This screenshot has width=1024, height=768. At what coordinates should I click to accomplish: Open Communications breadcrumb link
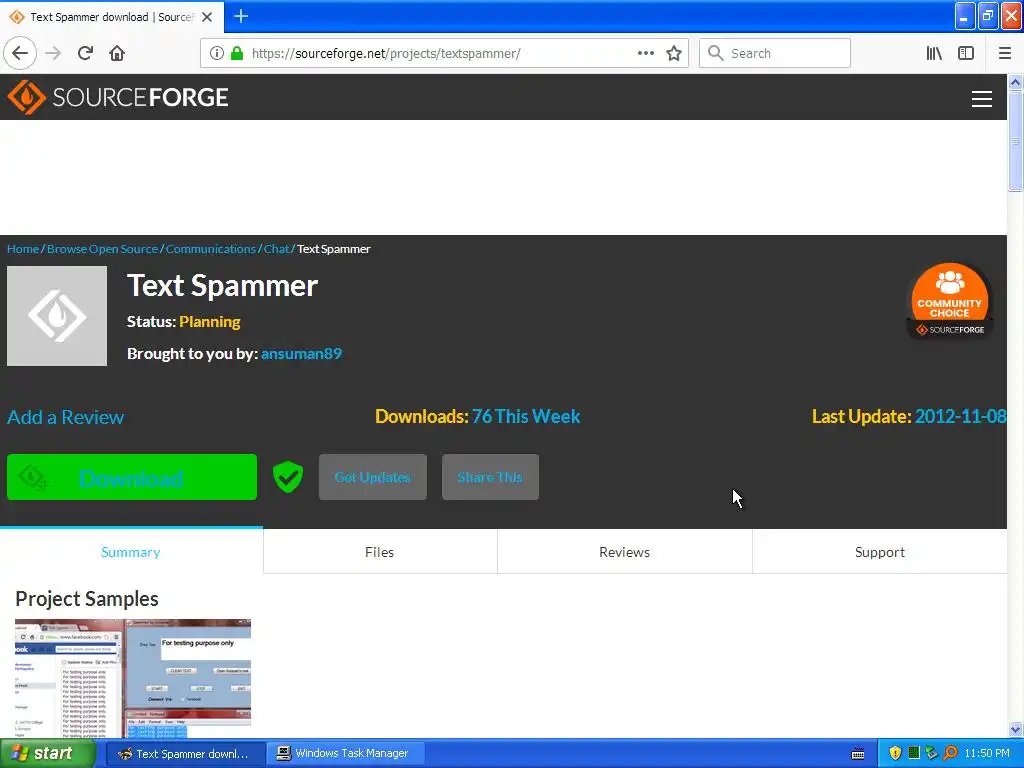point(211,249)
